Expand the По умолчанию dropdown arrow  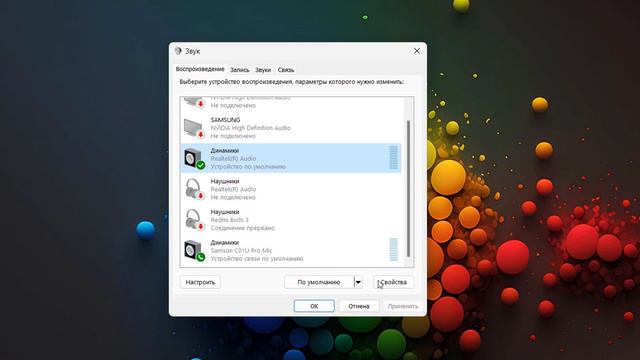358,282
